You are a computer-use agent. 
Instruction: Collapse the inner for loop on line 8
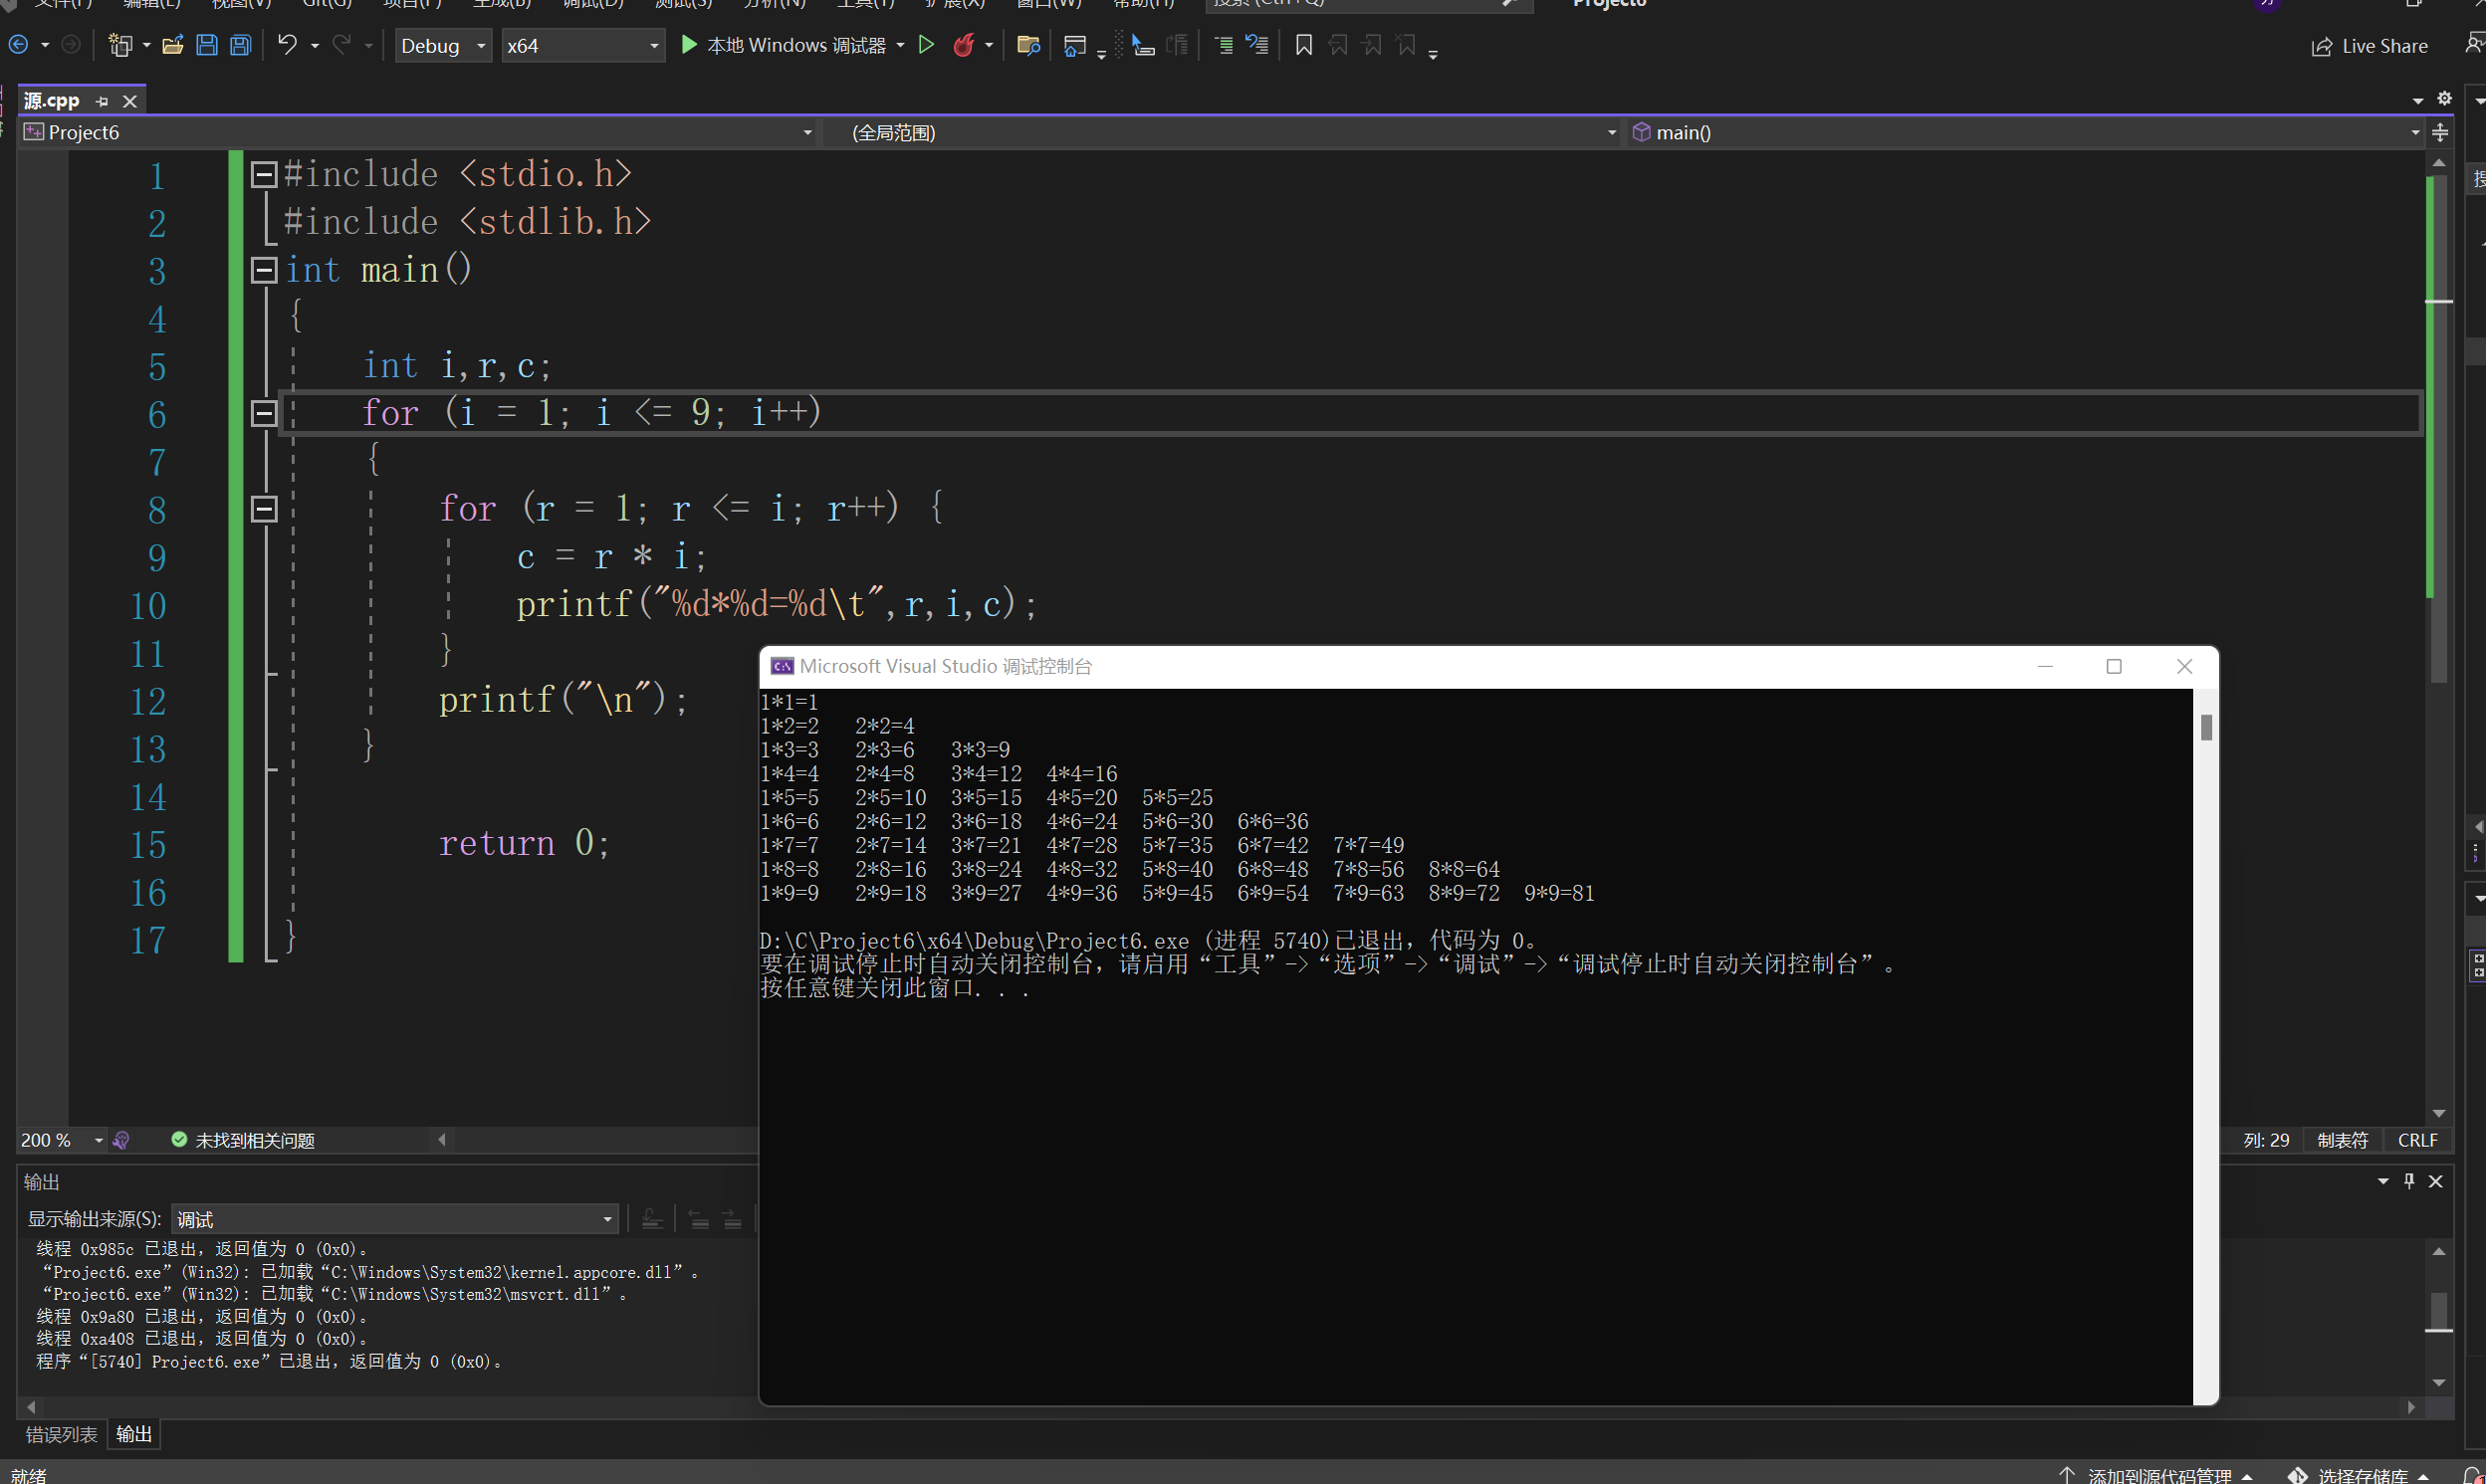tap(264, 509)
